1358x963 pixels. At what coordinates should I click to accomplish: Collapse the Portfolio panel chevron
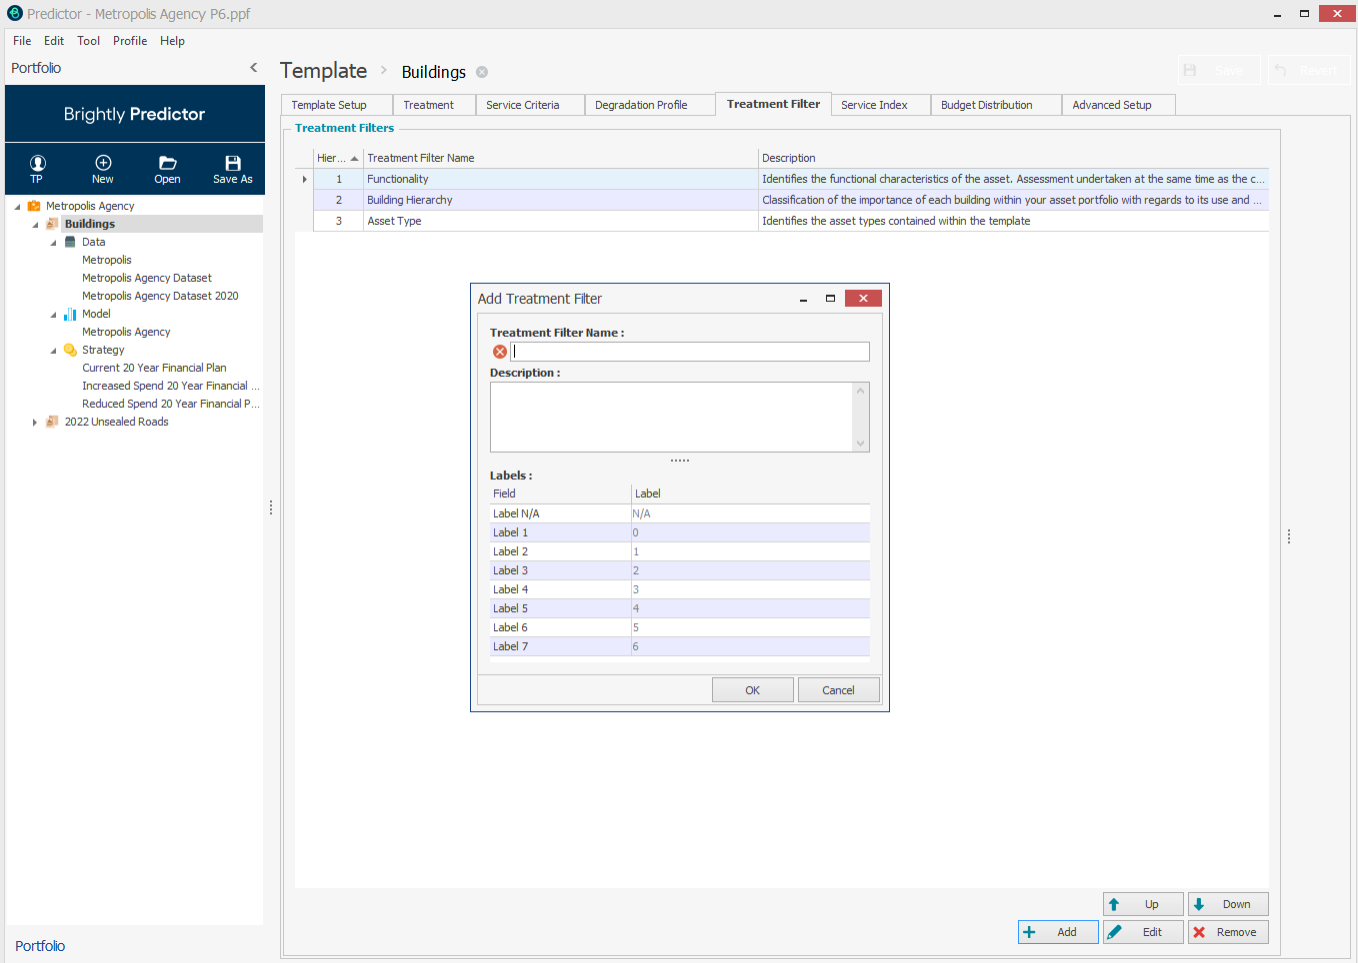[253, 68]
